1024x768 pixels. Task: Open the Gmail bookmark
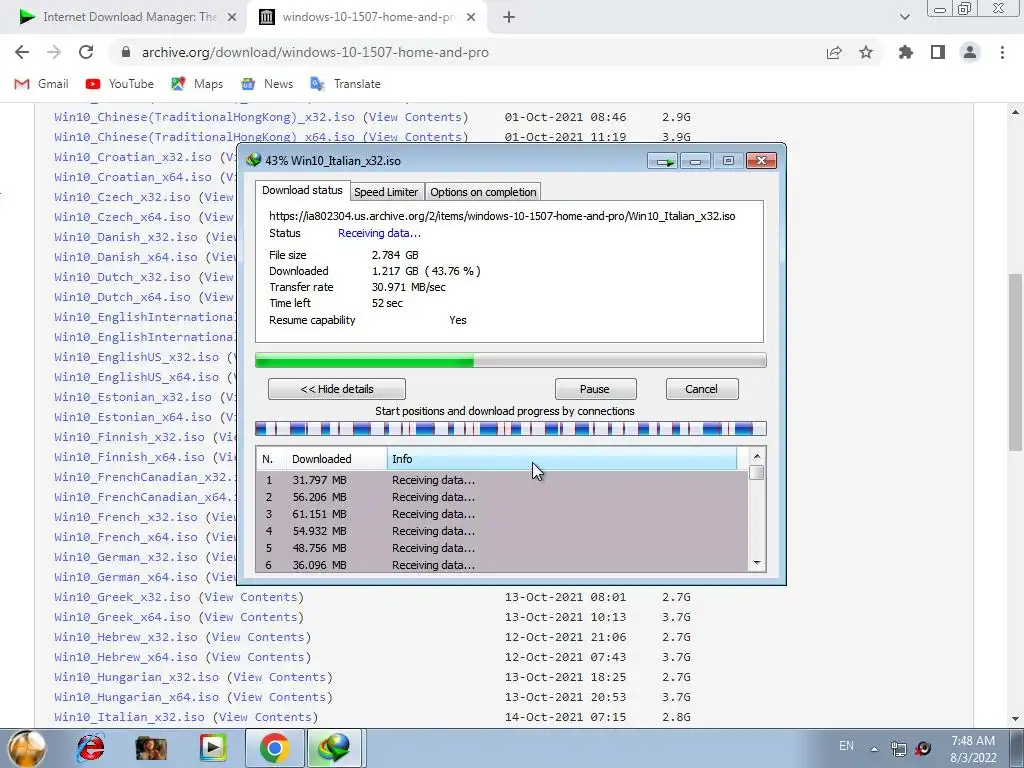pyautogui.click(x=42, y=84)
